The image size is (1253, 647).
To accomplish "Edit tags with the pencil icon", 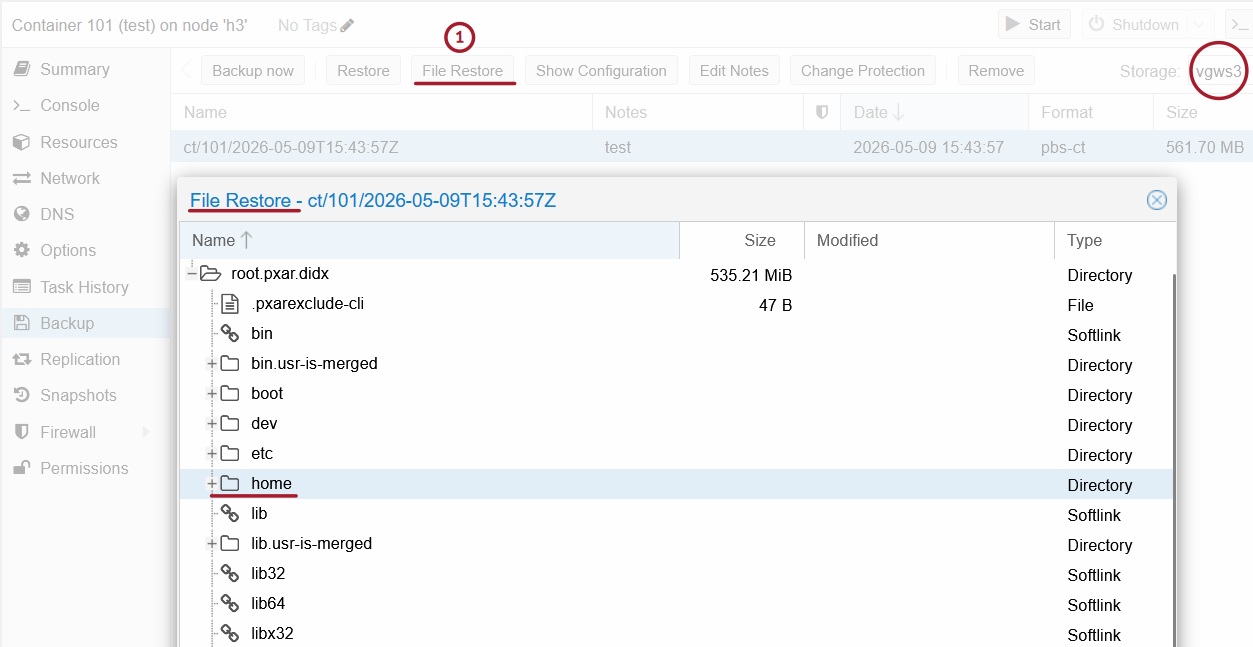I will point(347,25).
